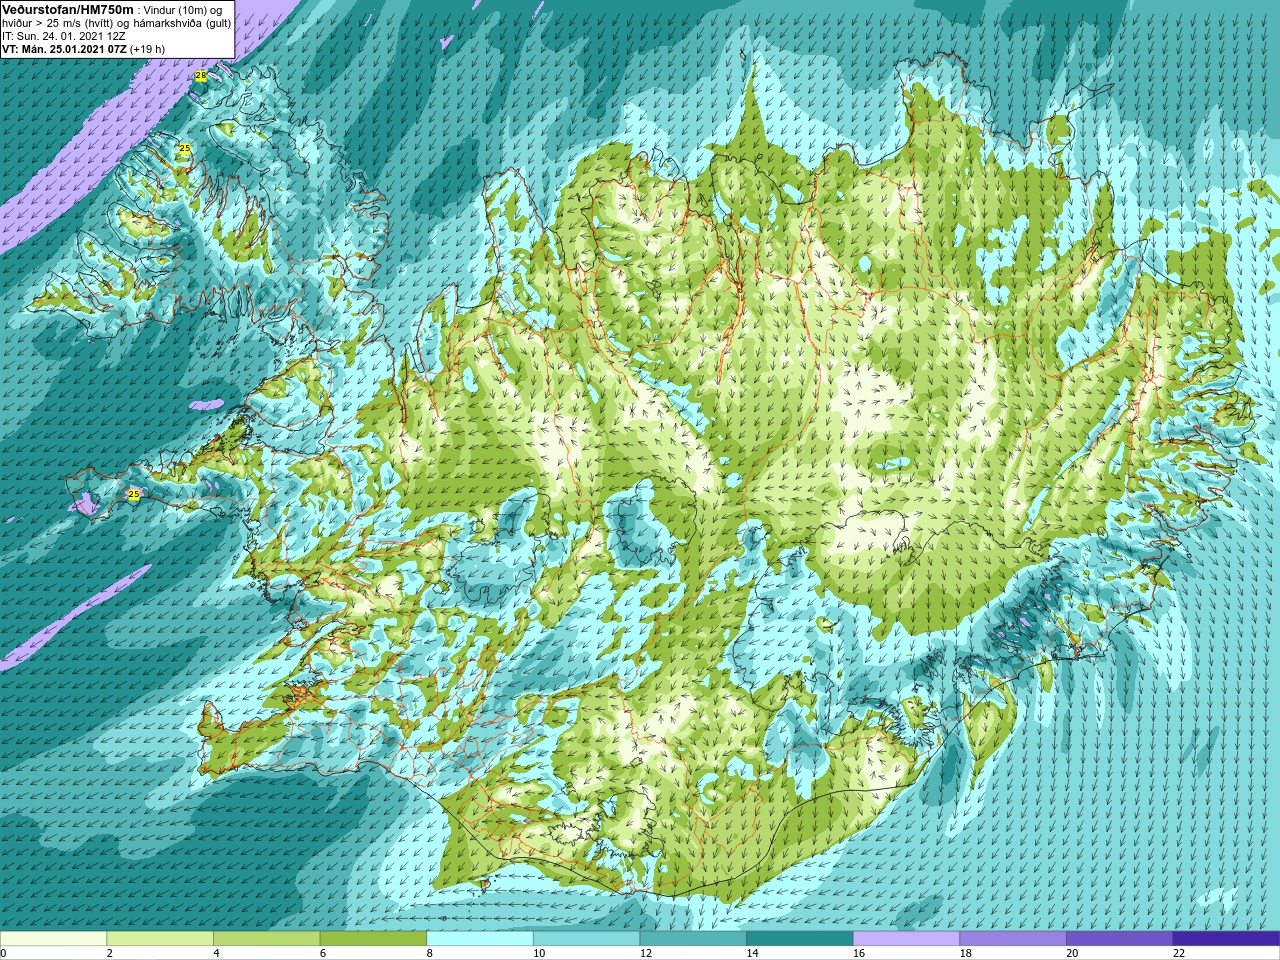Click the yellow 25 gust marker in the Westfjords
This screenshot has height=960, width=1280.
[185, 148]
